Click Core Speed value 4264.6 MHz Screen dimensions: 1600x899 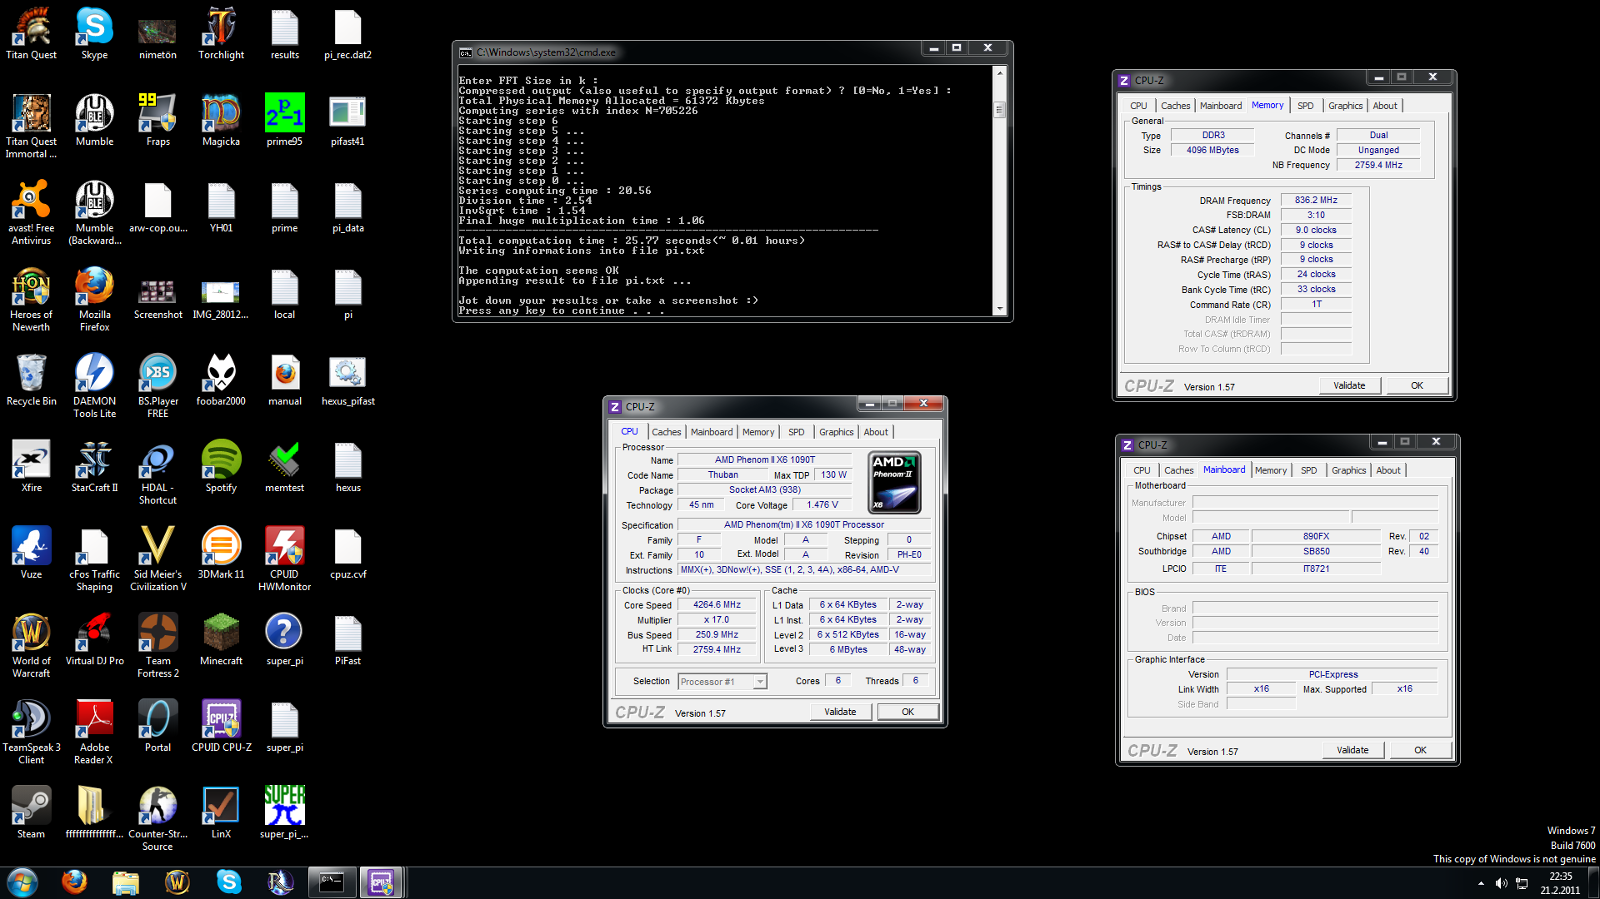pyautogui.click(x=717, y=605)
